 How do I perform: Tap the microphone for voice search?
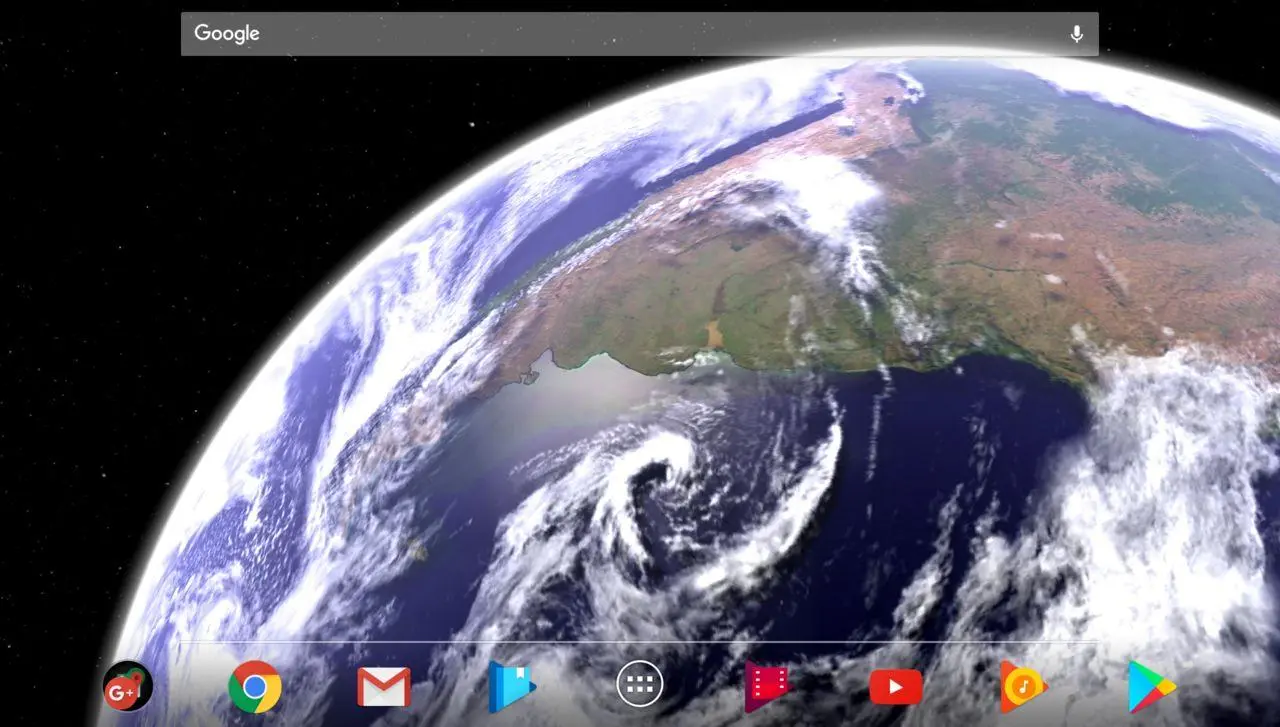(x=1076, y=34)
